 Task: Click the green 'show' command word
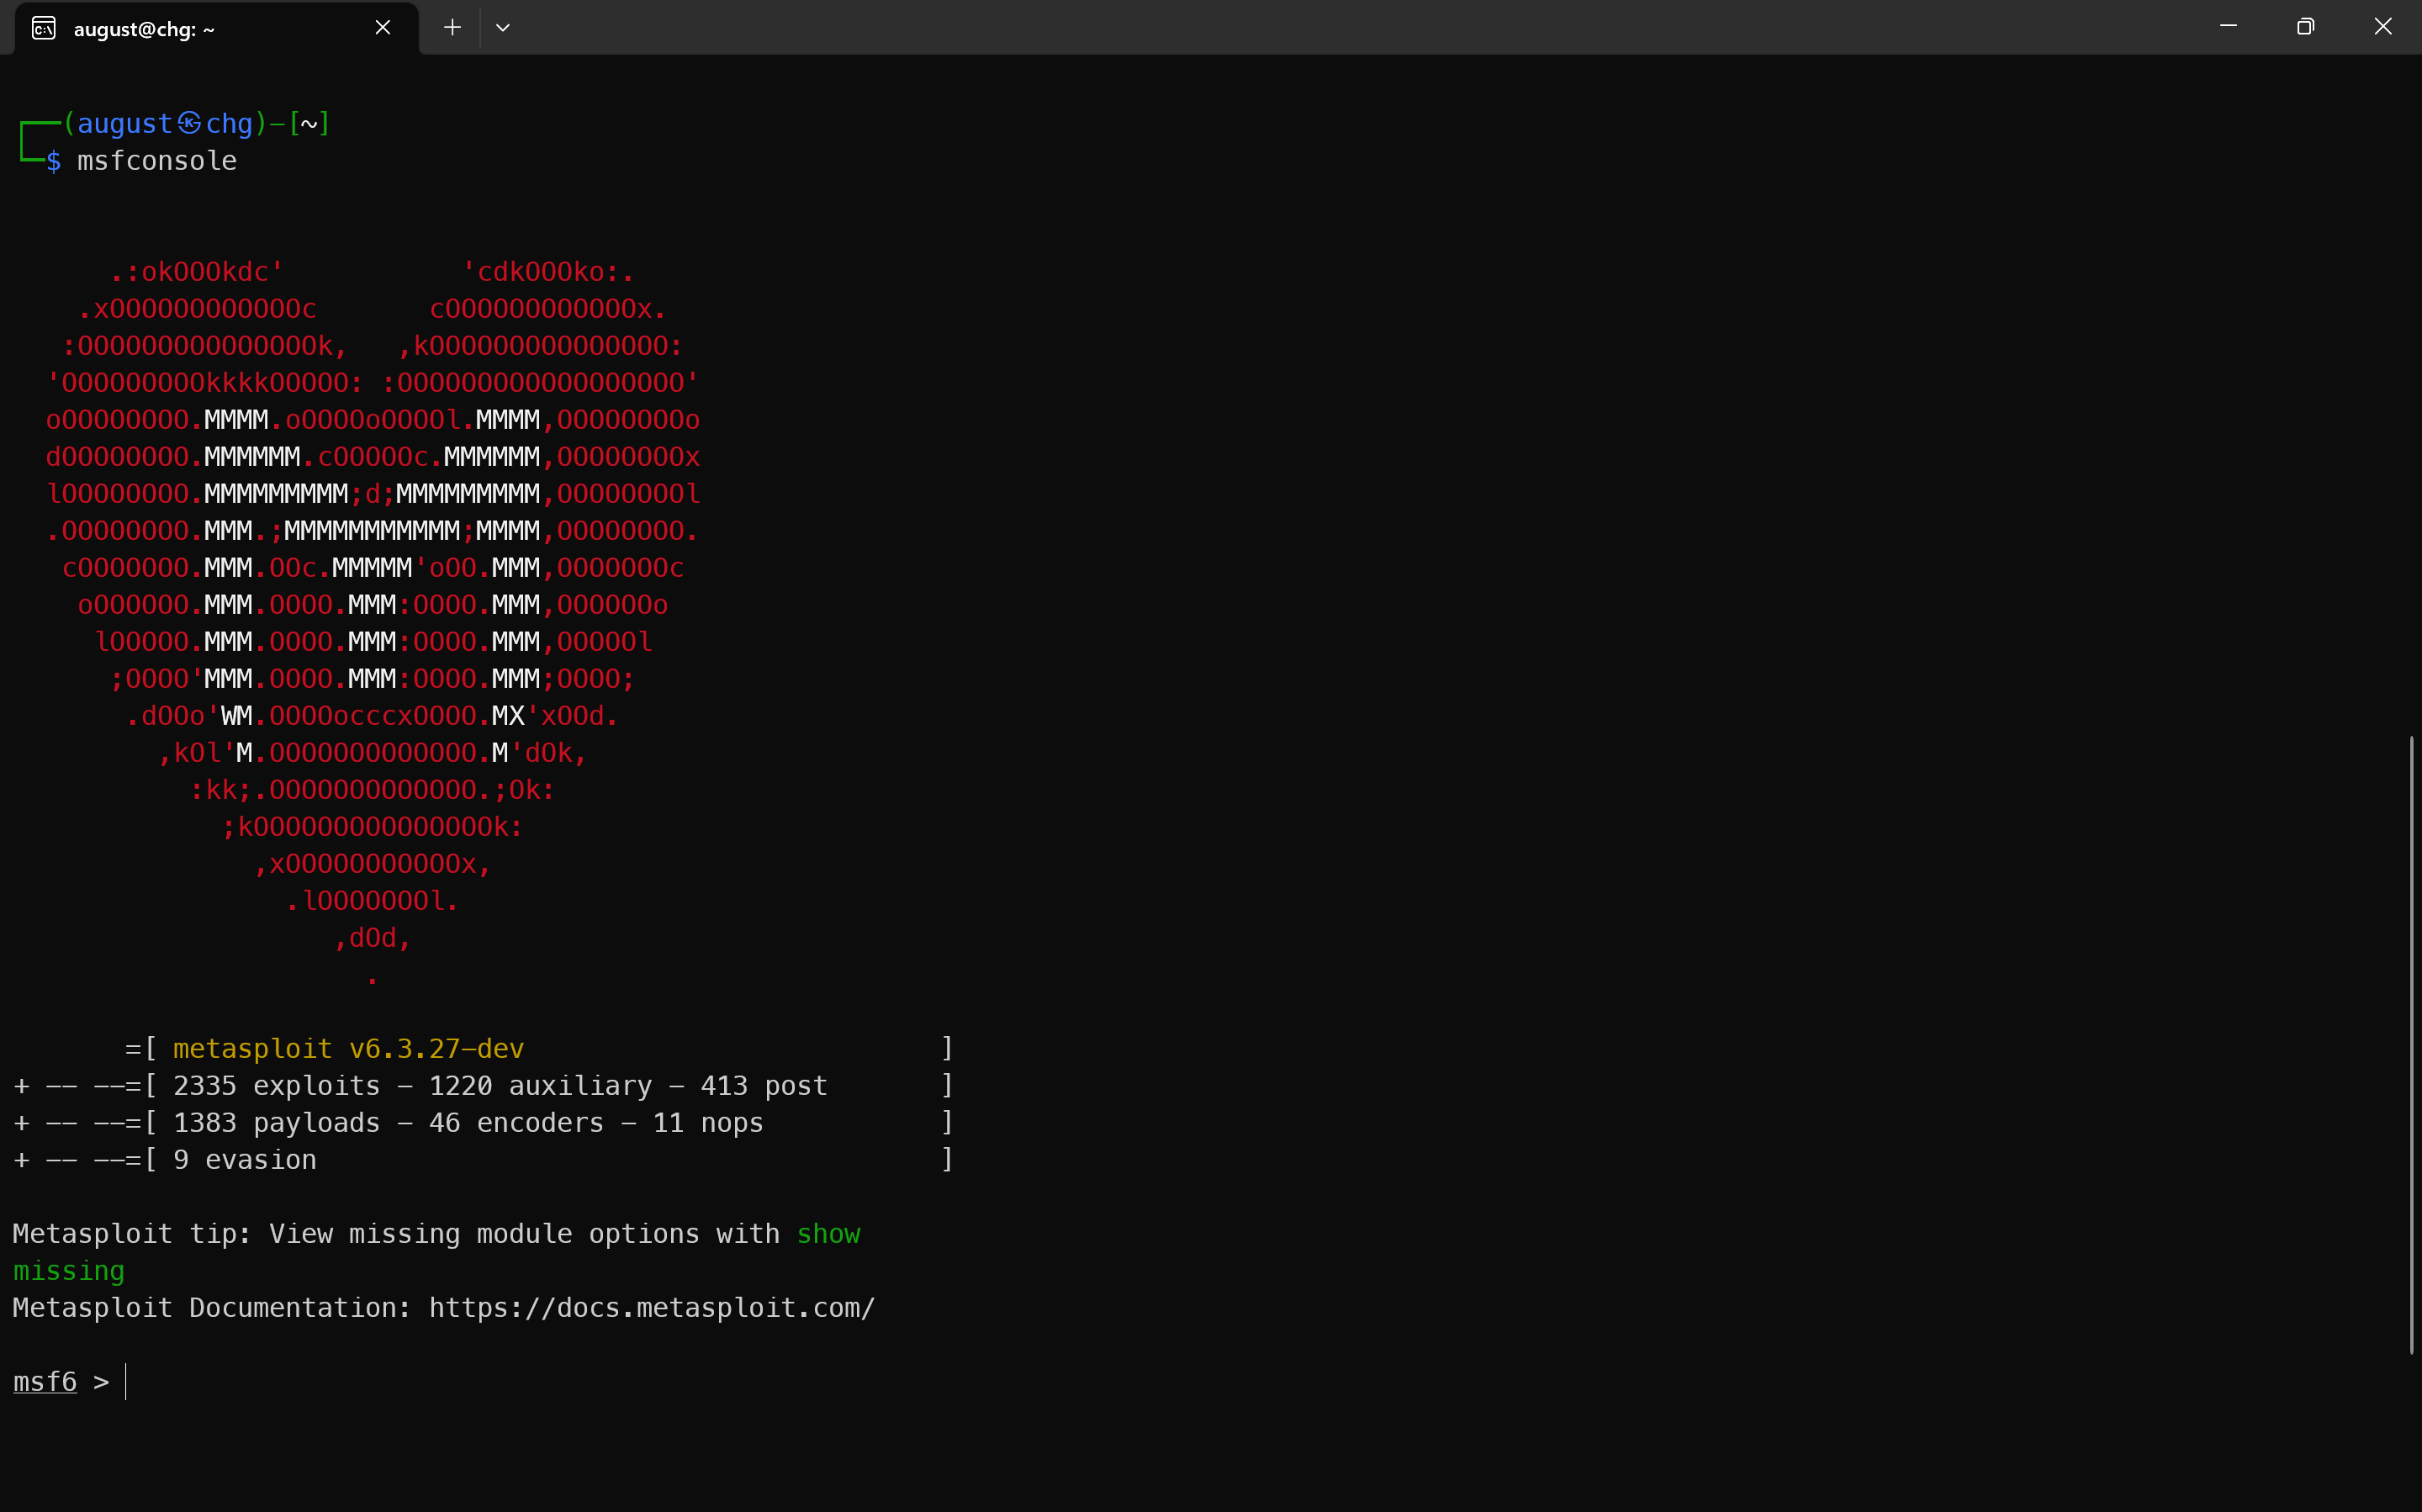[828, 1233]
